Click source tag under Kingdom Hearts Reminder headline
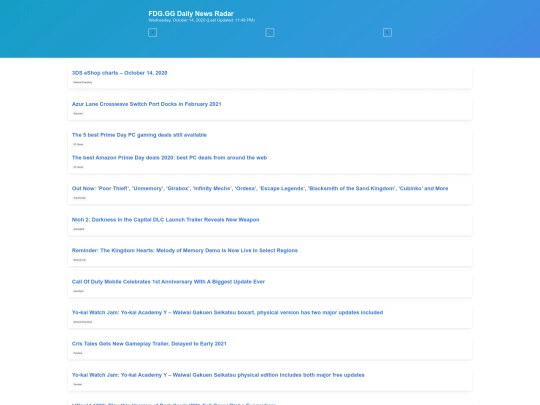This screenshot has height=405, width=540. tap(80, 260)
